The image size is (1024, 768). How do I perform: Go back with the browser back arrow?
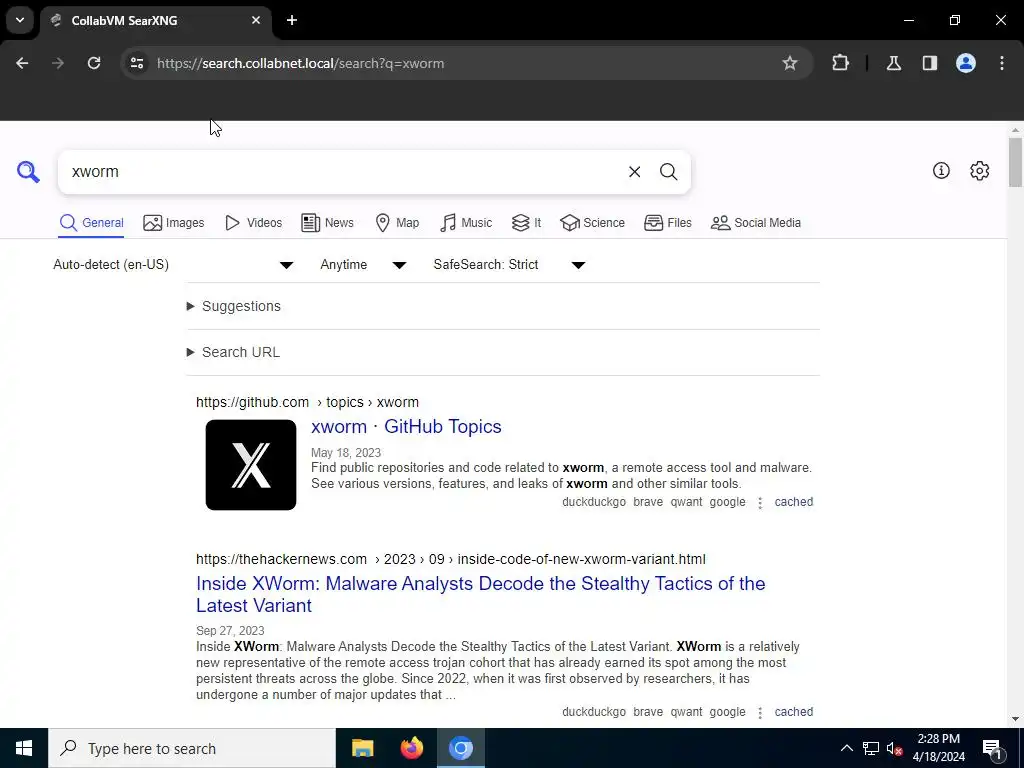(x=22, y=63)
